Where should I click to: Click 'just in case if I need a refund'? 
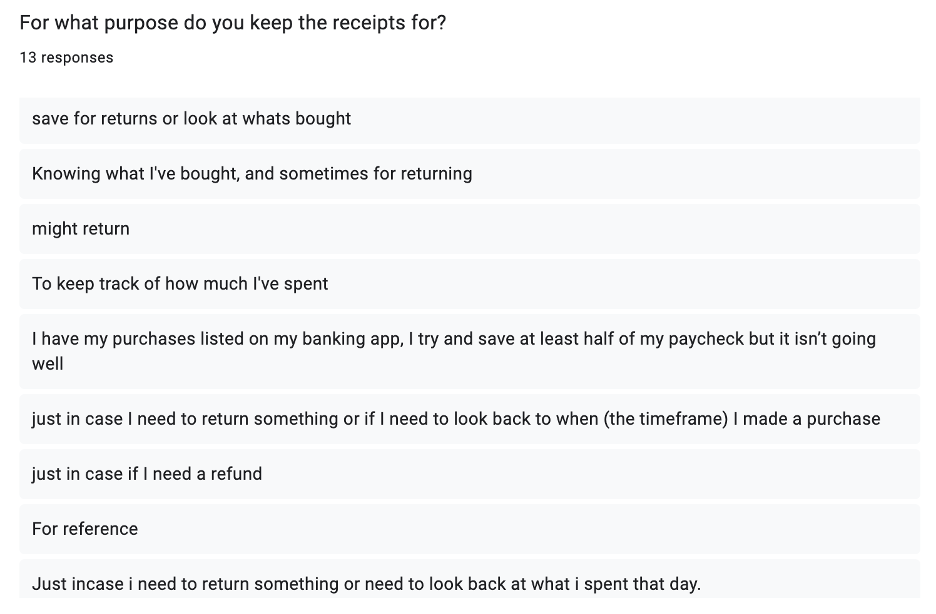point(469,474)
